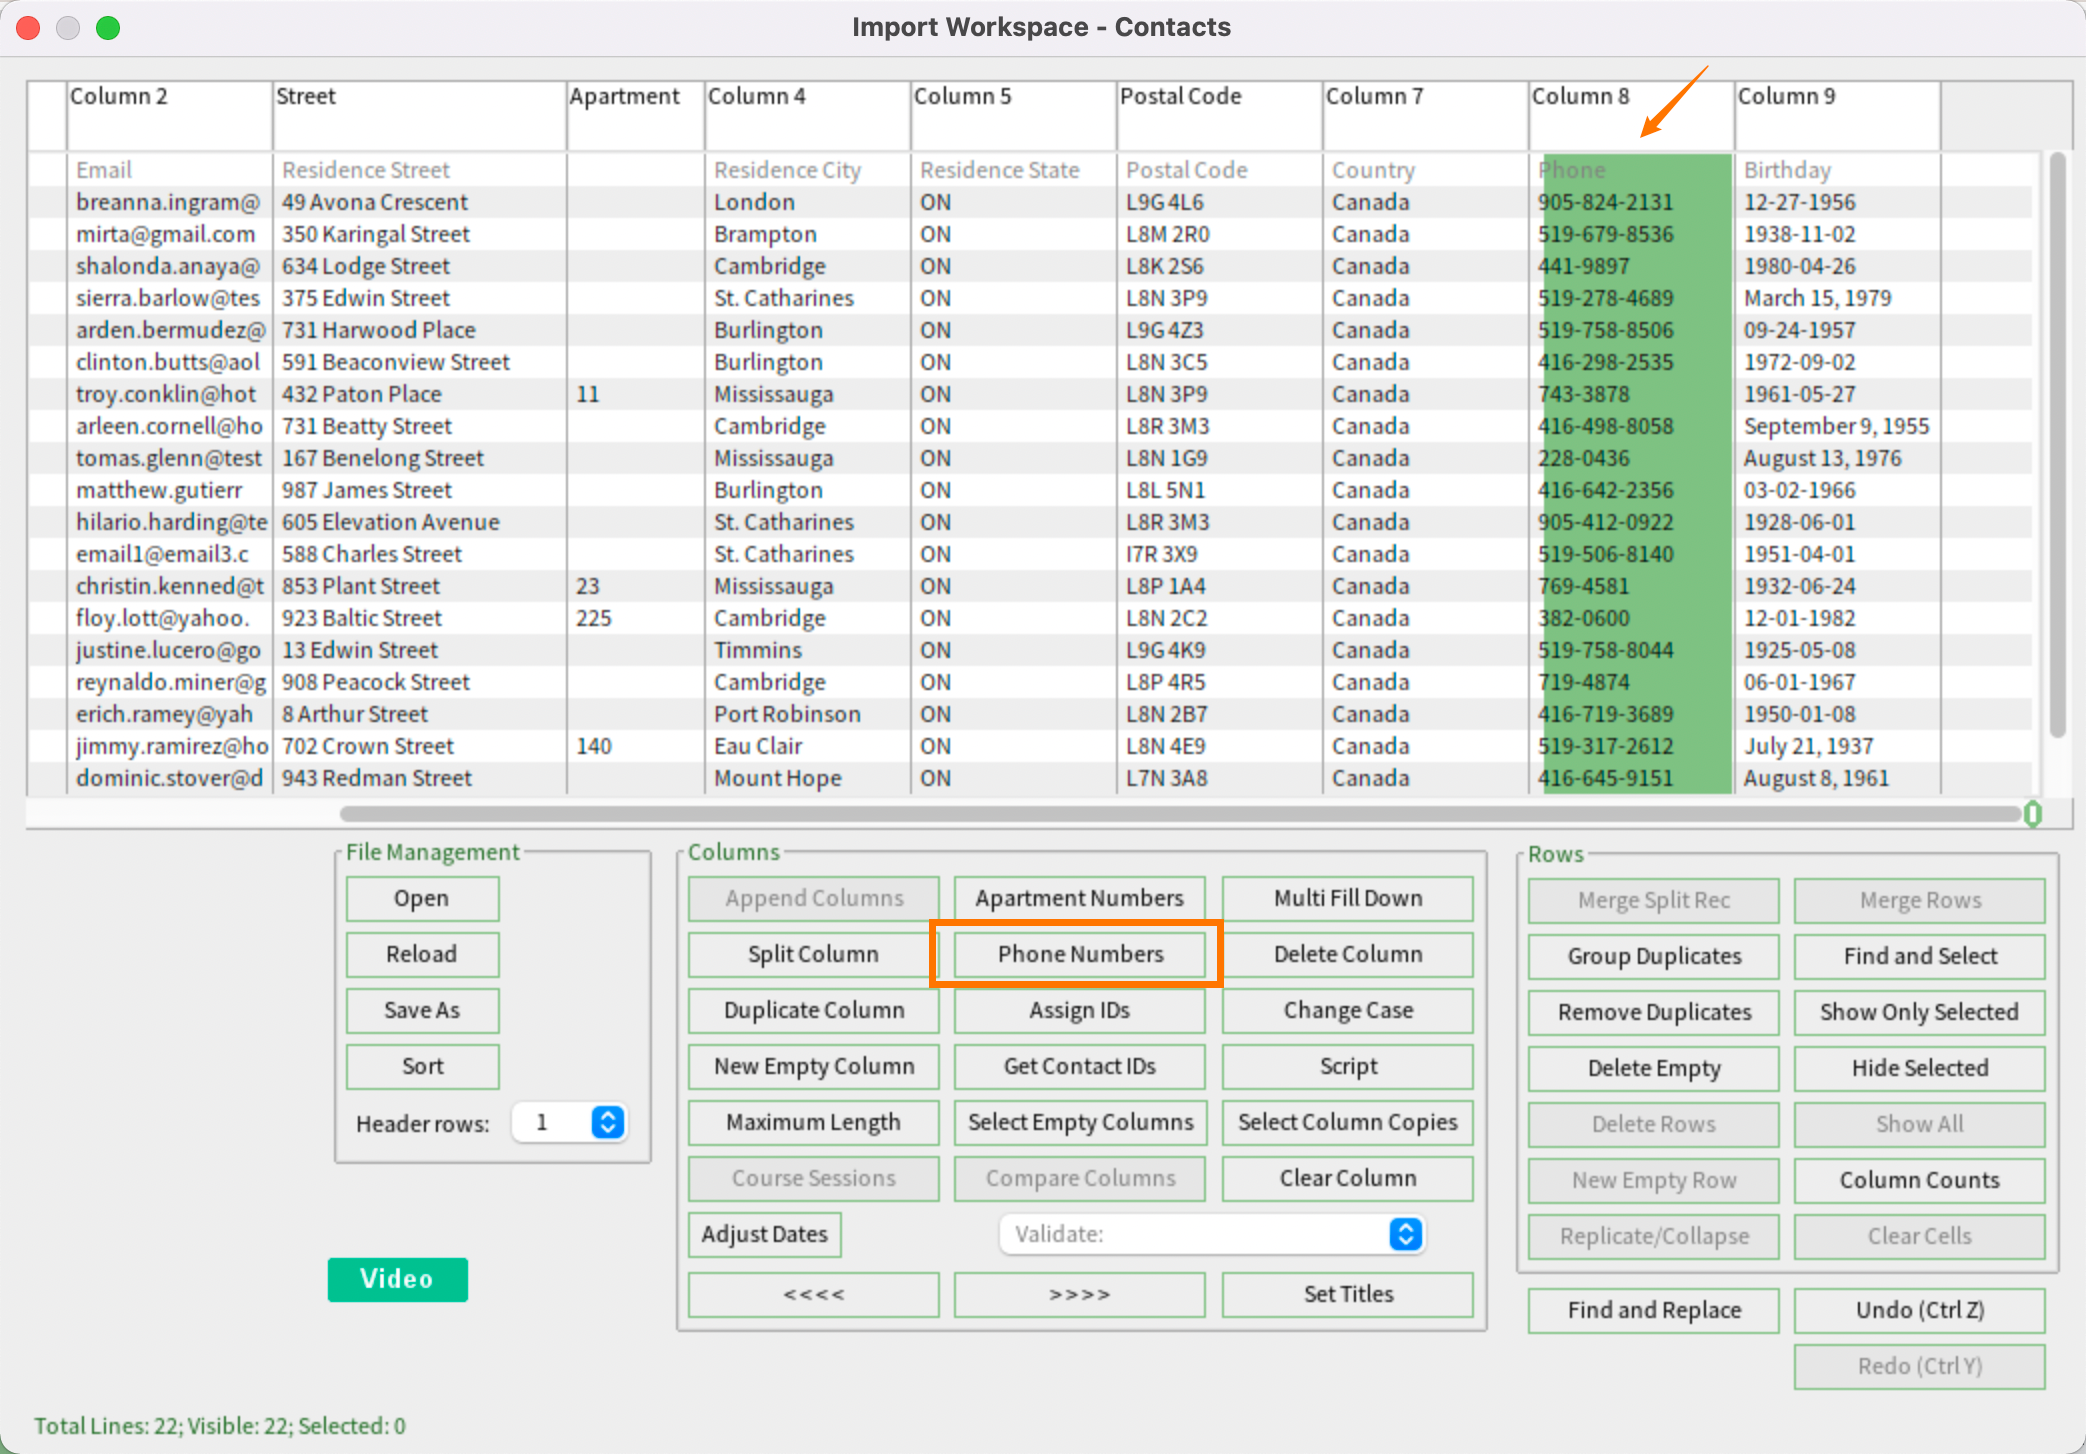Click the Open file button
The height and width of the screenshot is (1454, 2086).
pyautogui.click(x=422, y=898)
